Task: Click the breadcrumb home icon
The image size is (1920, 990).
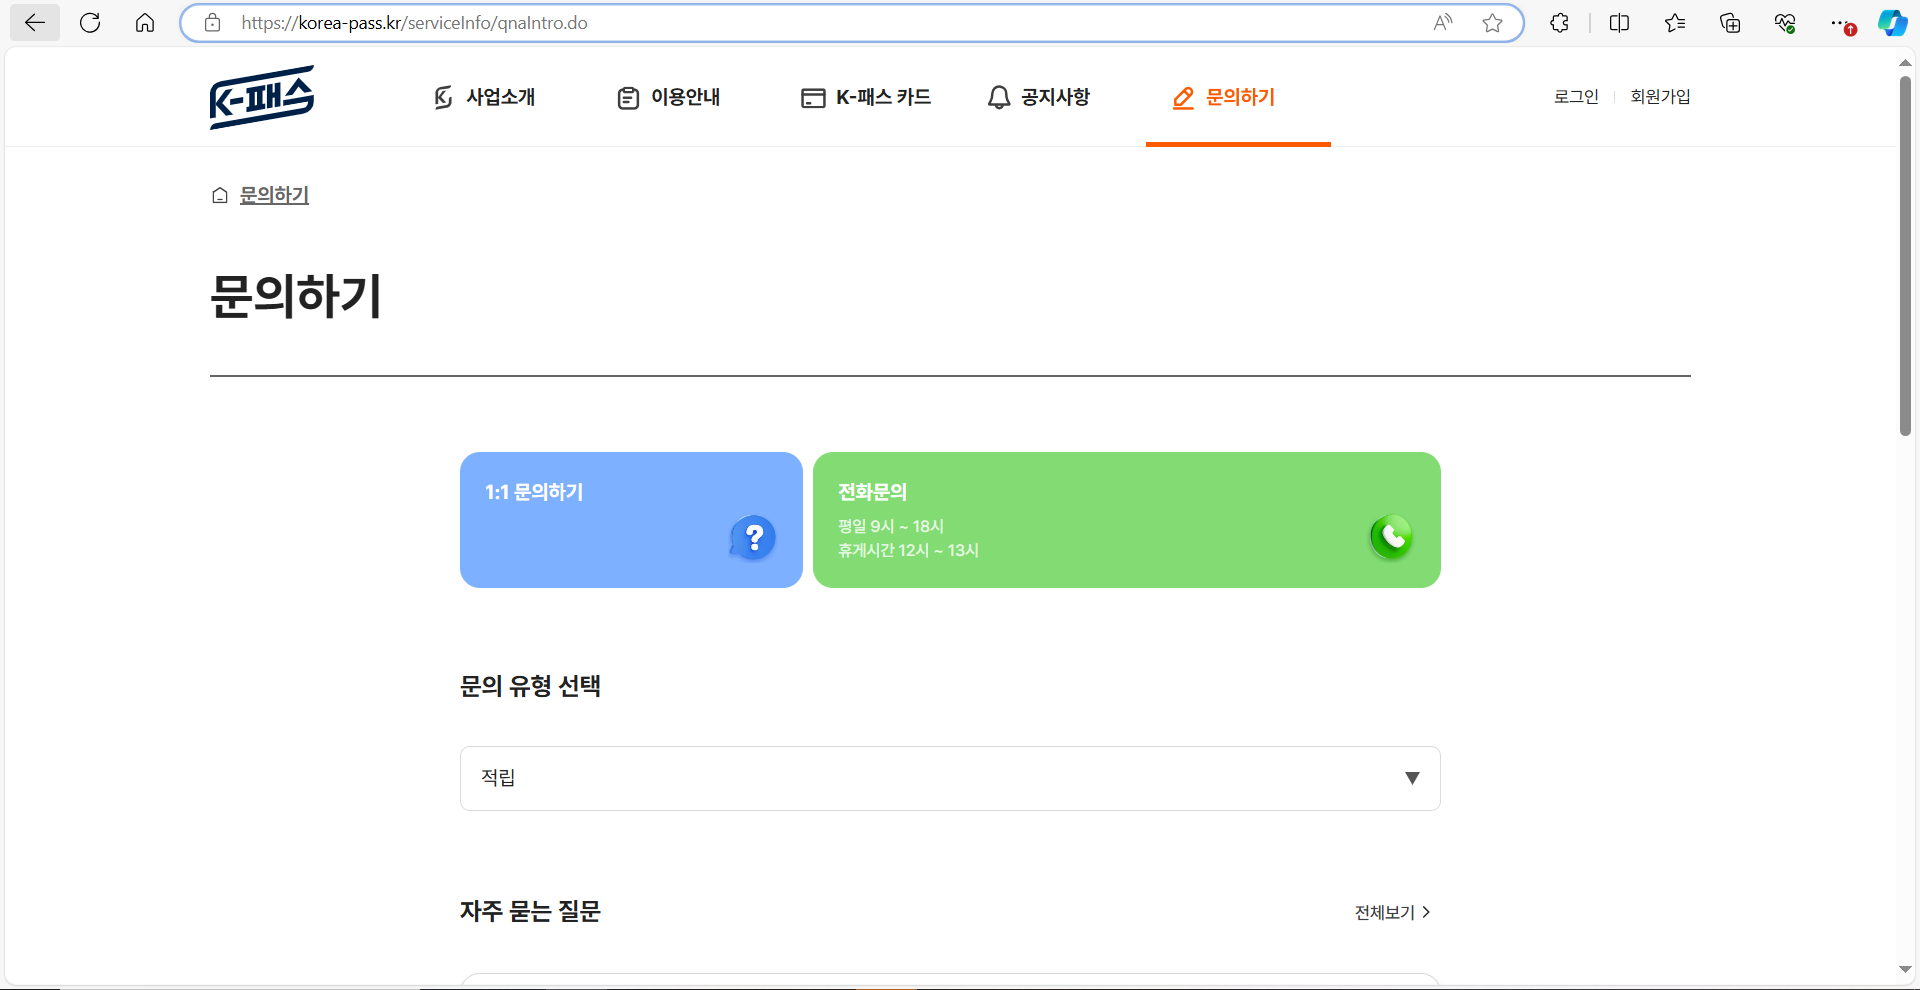Action: pyautogui.click(x=220, y=195)
